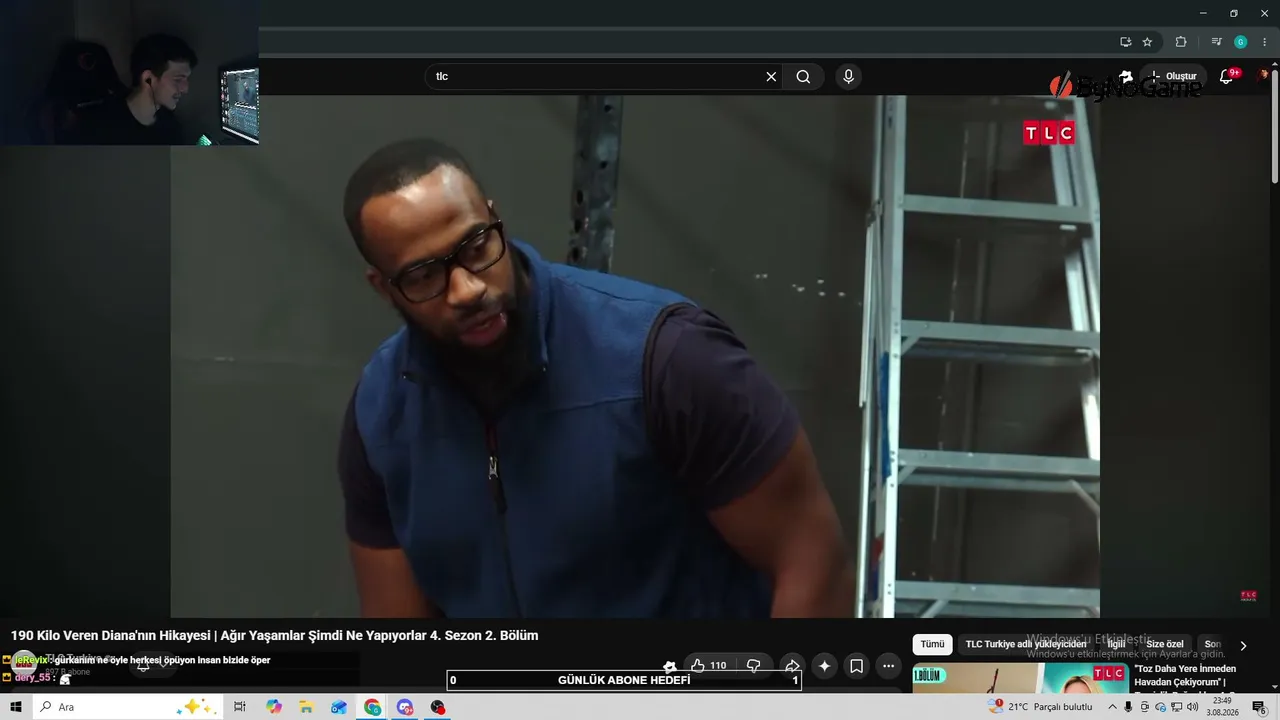Image resolution: width=1280 pixels, height=720 pixels.
Task: Like the video with thumbs up
Action: (709, 666)
